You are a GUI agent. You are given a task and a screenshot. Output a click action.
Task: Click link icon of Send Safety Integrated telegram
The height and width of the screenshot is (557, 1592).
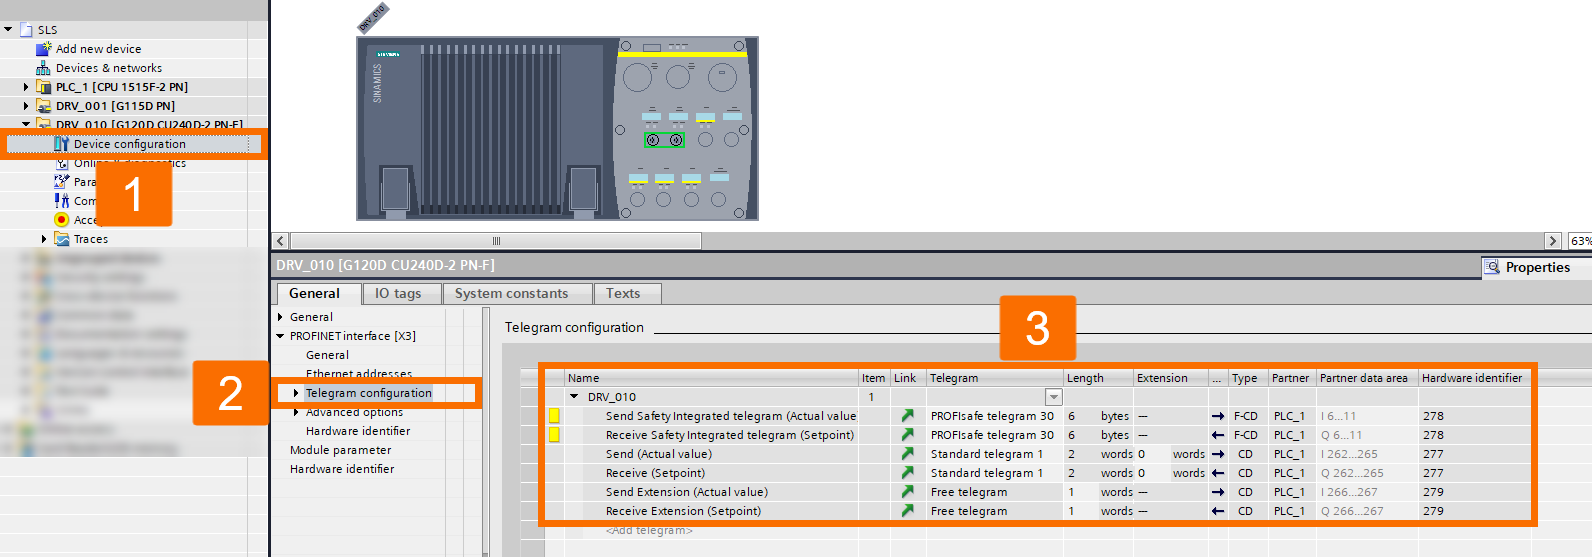[907, 416]
